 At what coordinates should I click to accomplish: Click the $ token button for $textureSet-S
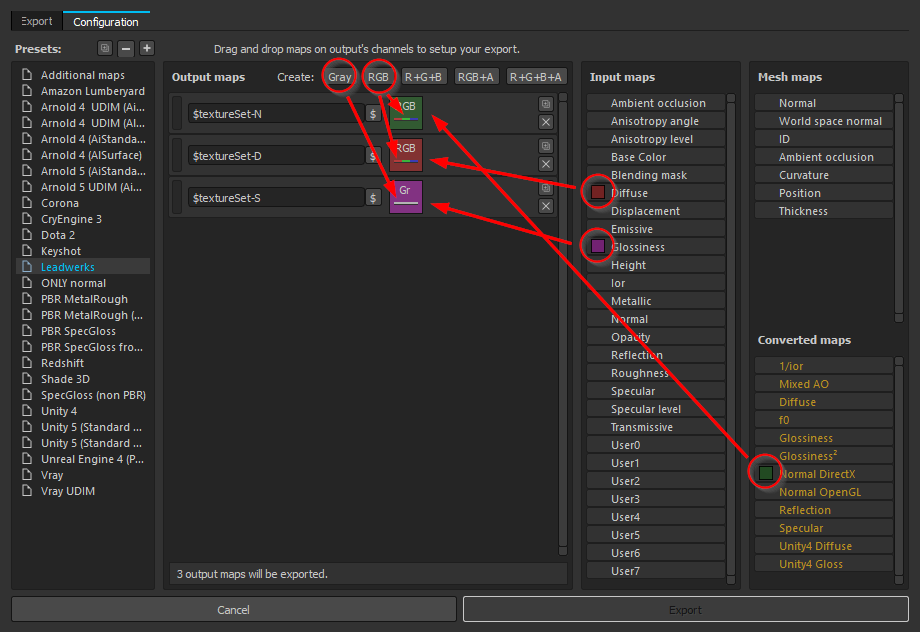(373, 198)
